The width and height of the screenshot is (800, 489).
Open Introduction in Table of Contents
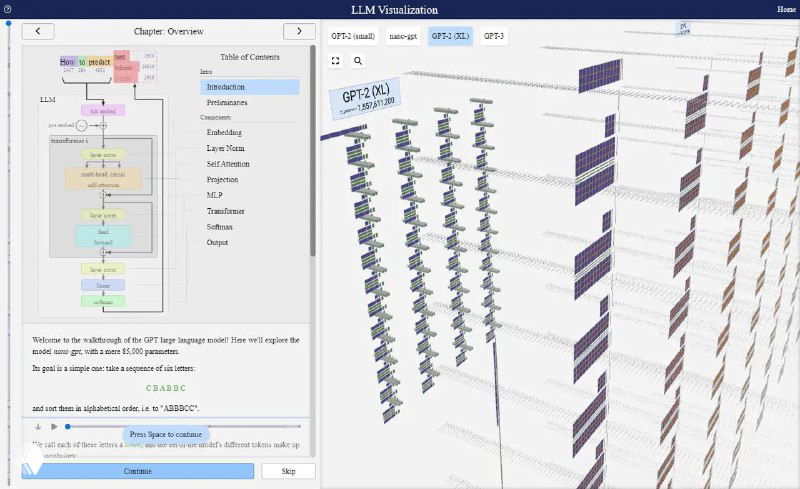pyautogui.click(x=250, y=87)
